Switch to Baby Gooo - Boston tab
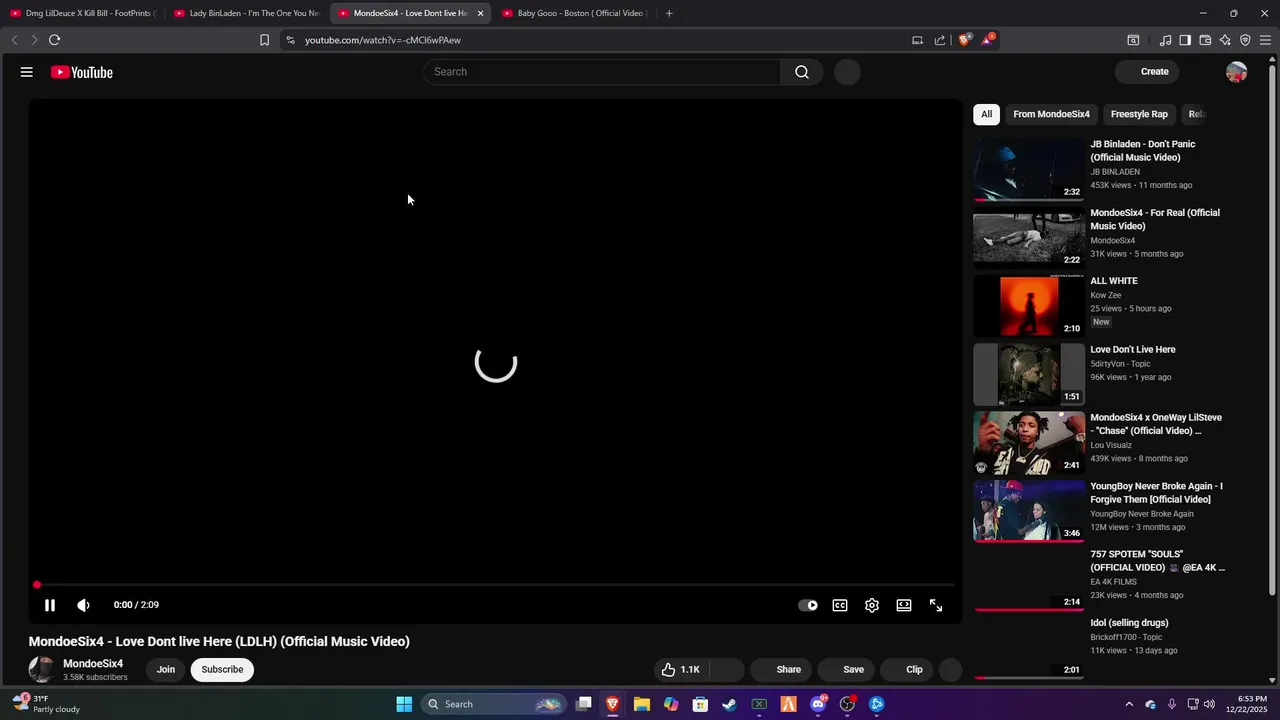The image size is (1280, 720). (574, 13)
